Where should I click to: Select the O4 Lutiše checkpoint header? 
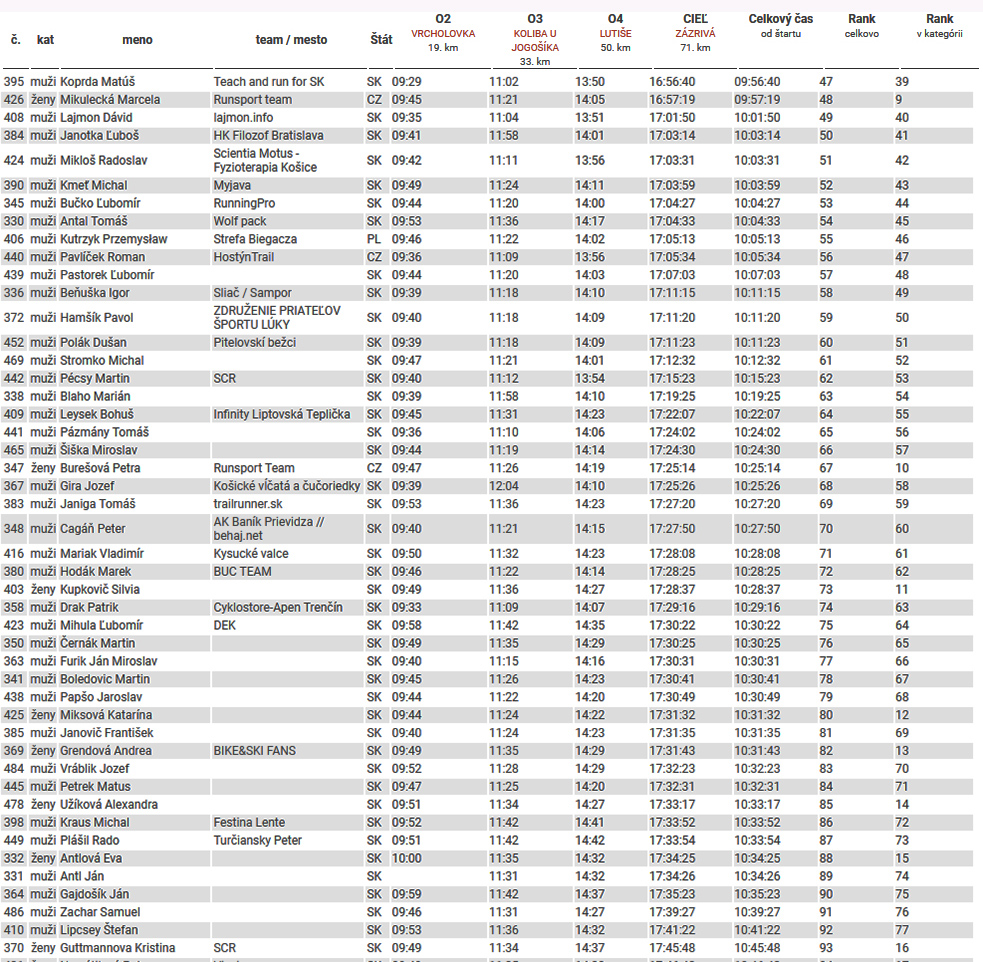point(615,33)
